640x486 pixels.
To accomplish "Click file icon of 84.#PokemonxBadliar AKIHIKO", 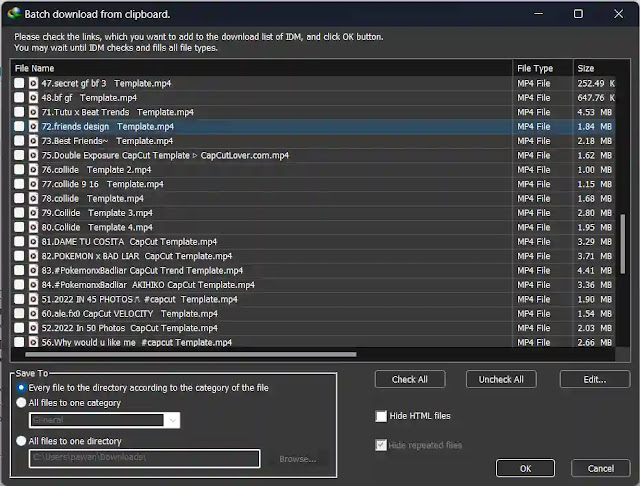I will (33, 284).
